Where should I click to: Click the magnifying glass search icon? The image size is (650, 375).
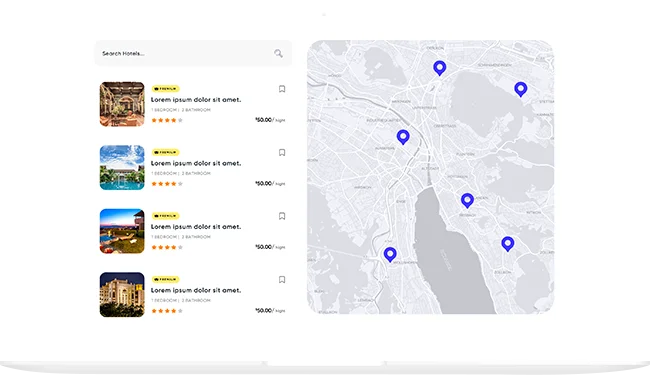[278, 53]
